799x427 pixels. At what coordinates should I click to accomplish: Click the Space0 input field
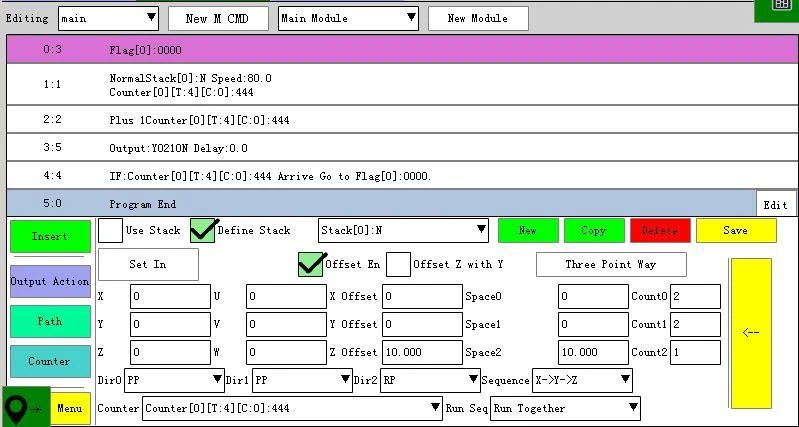[x=593, y=297]
